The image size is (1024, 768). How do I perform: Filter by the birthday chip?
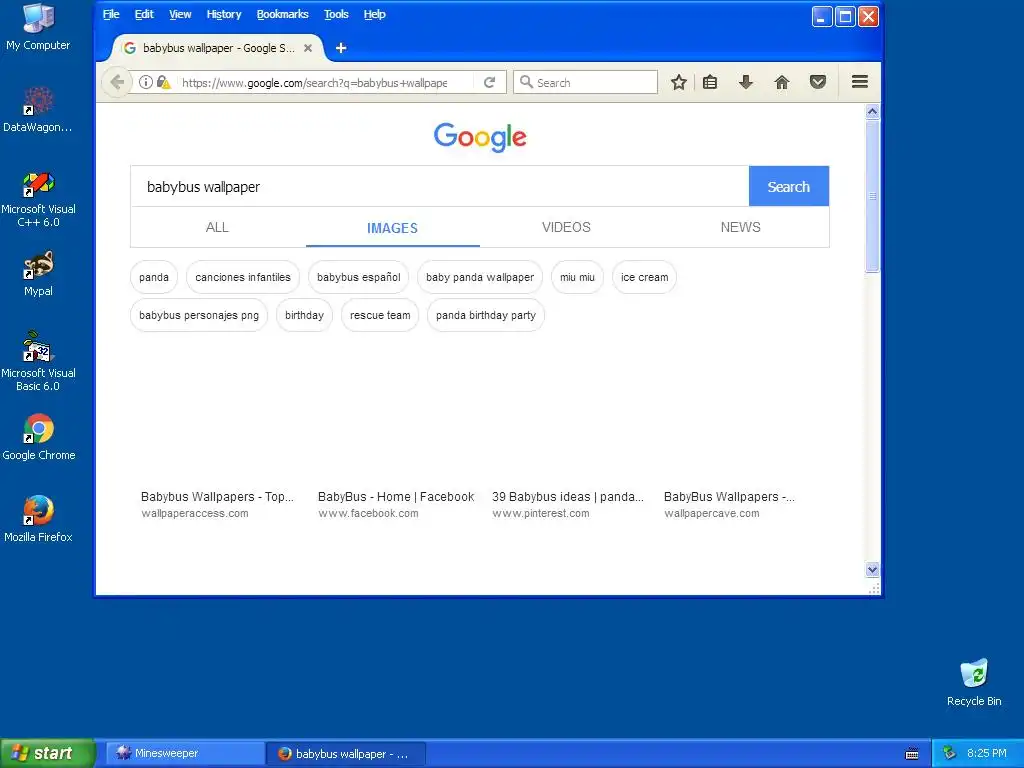click(x=304, y=315)
